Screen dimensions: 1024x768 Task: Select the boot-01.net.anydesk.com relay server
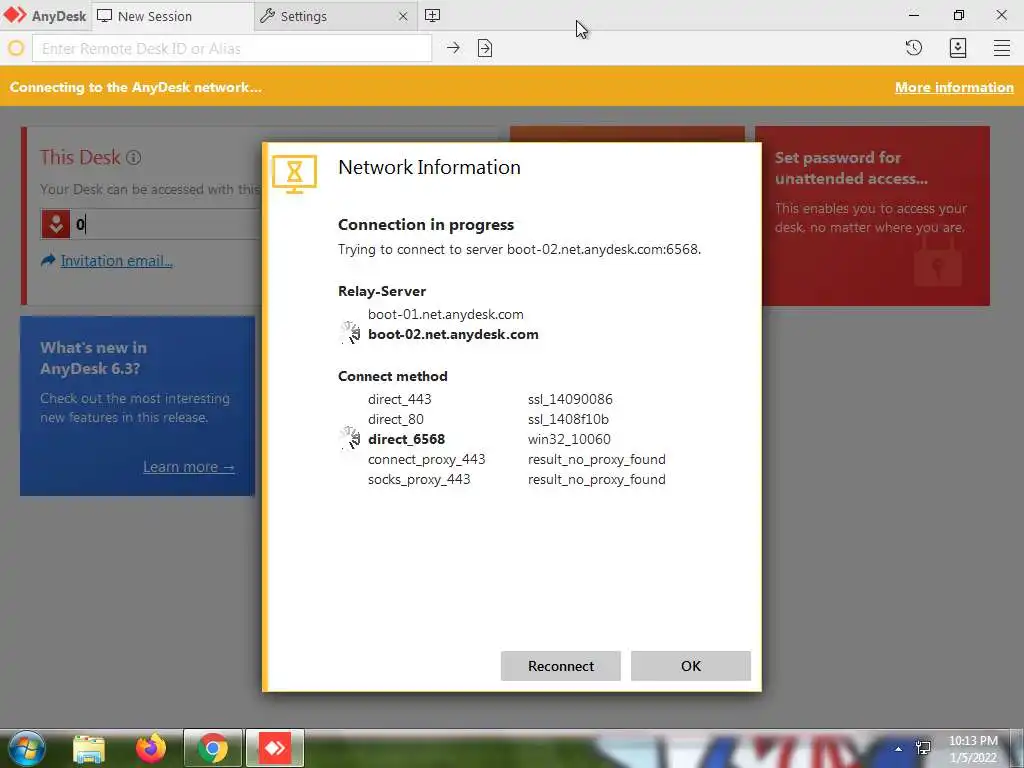(445, 314)
